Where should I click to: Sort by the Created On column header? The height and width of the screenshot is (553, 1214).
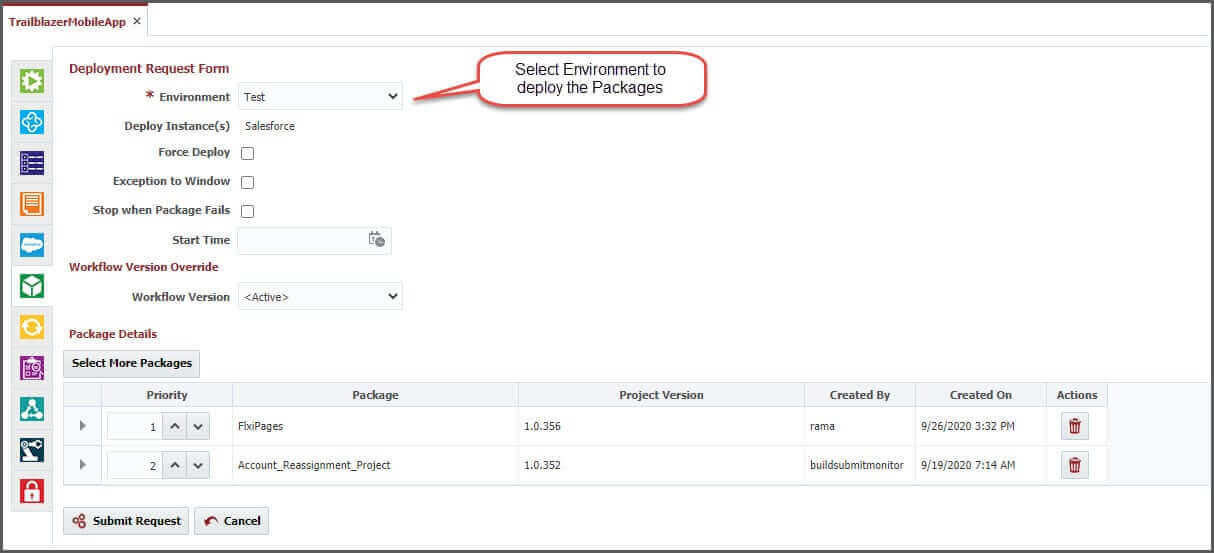981,395
